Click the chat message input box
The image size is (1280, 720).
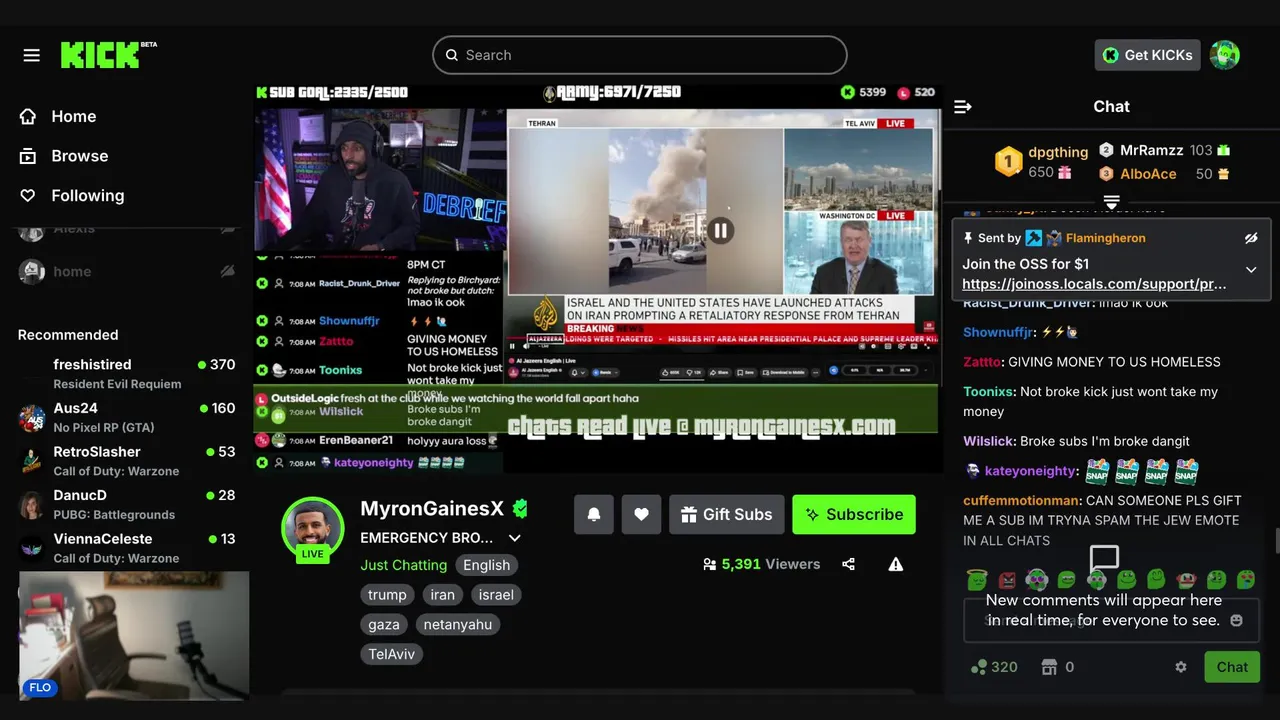(x=1111, y=620)
